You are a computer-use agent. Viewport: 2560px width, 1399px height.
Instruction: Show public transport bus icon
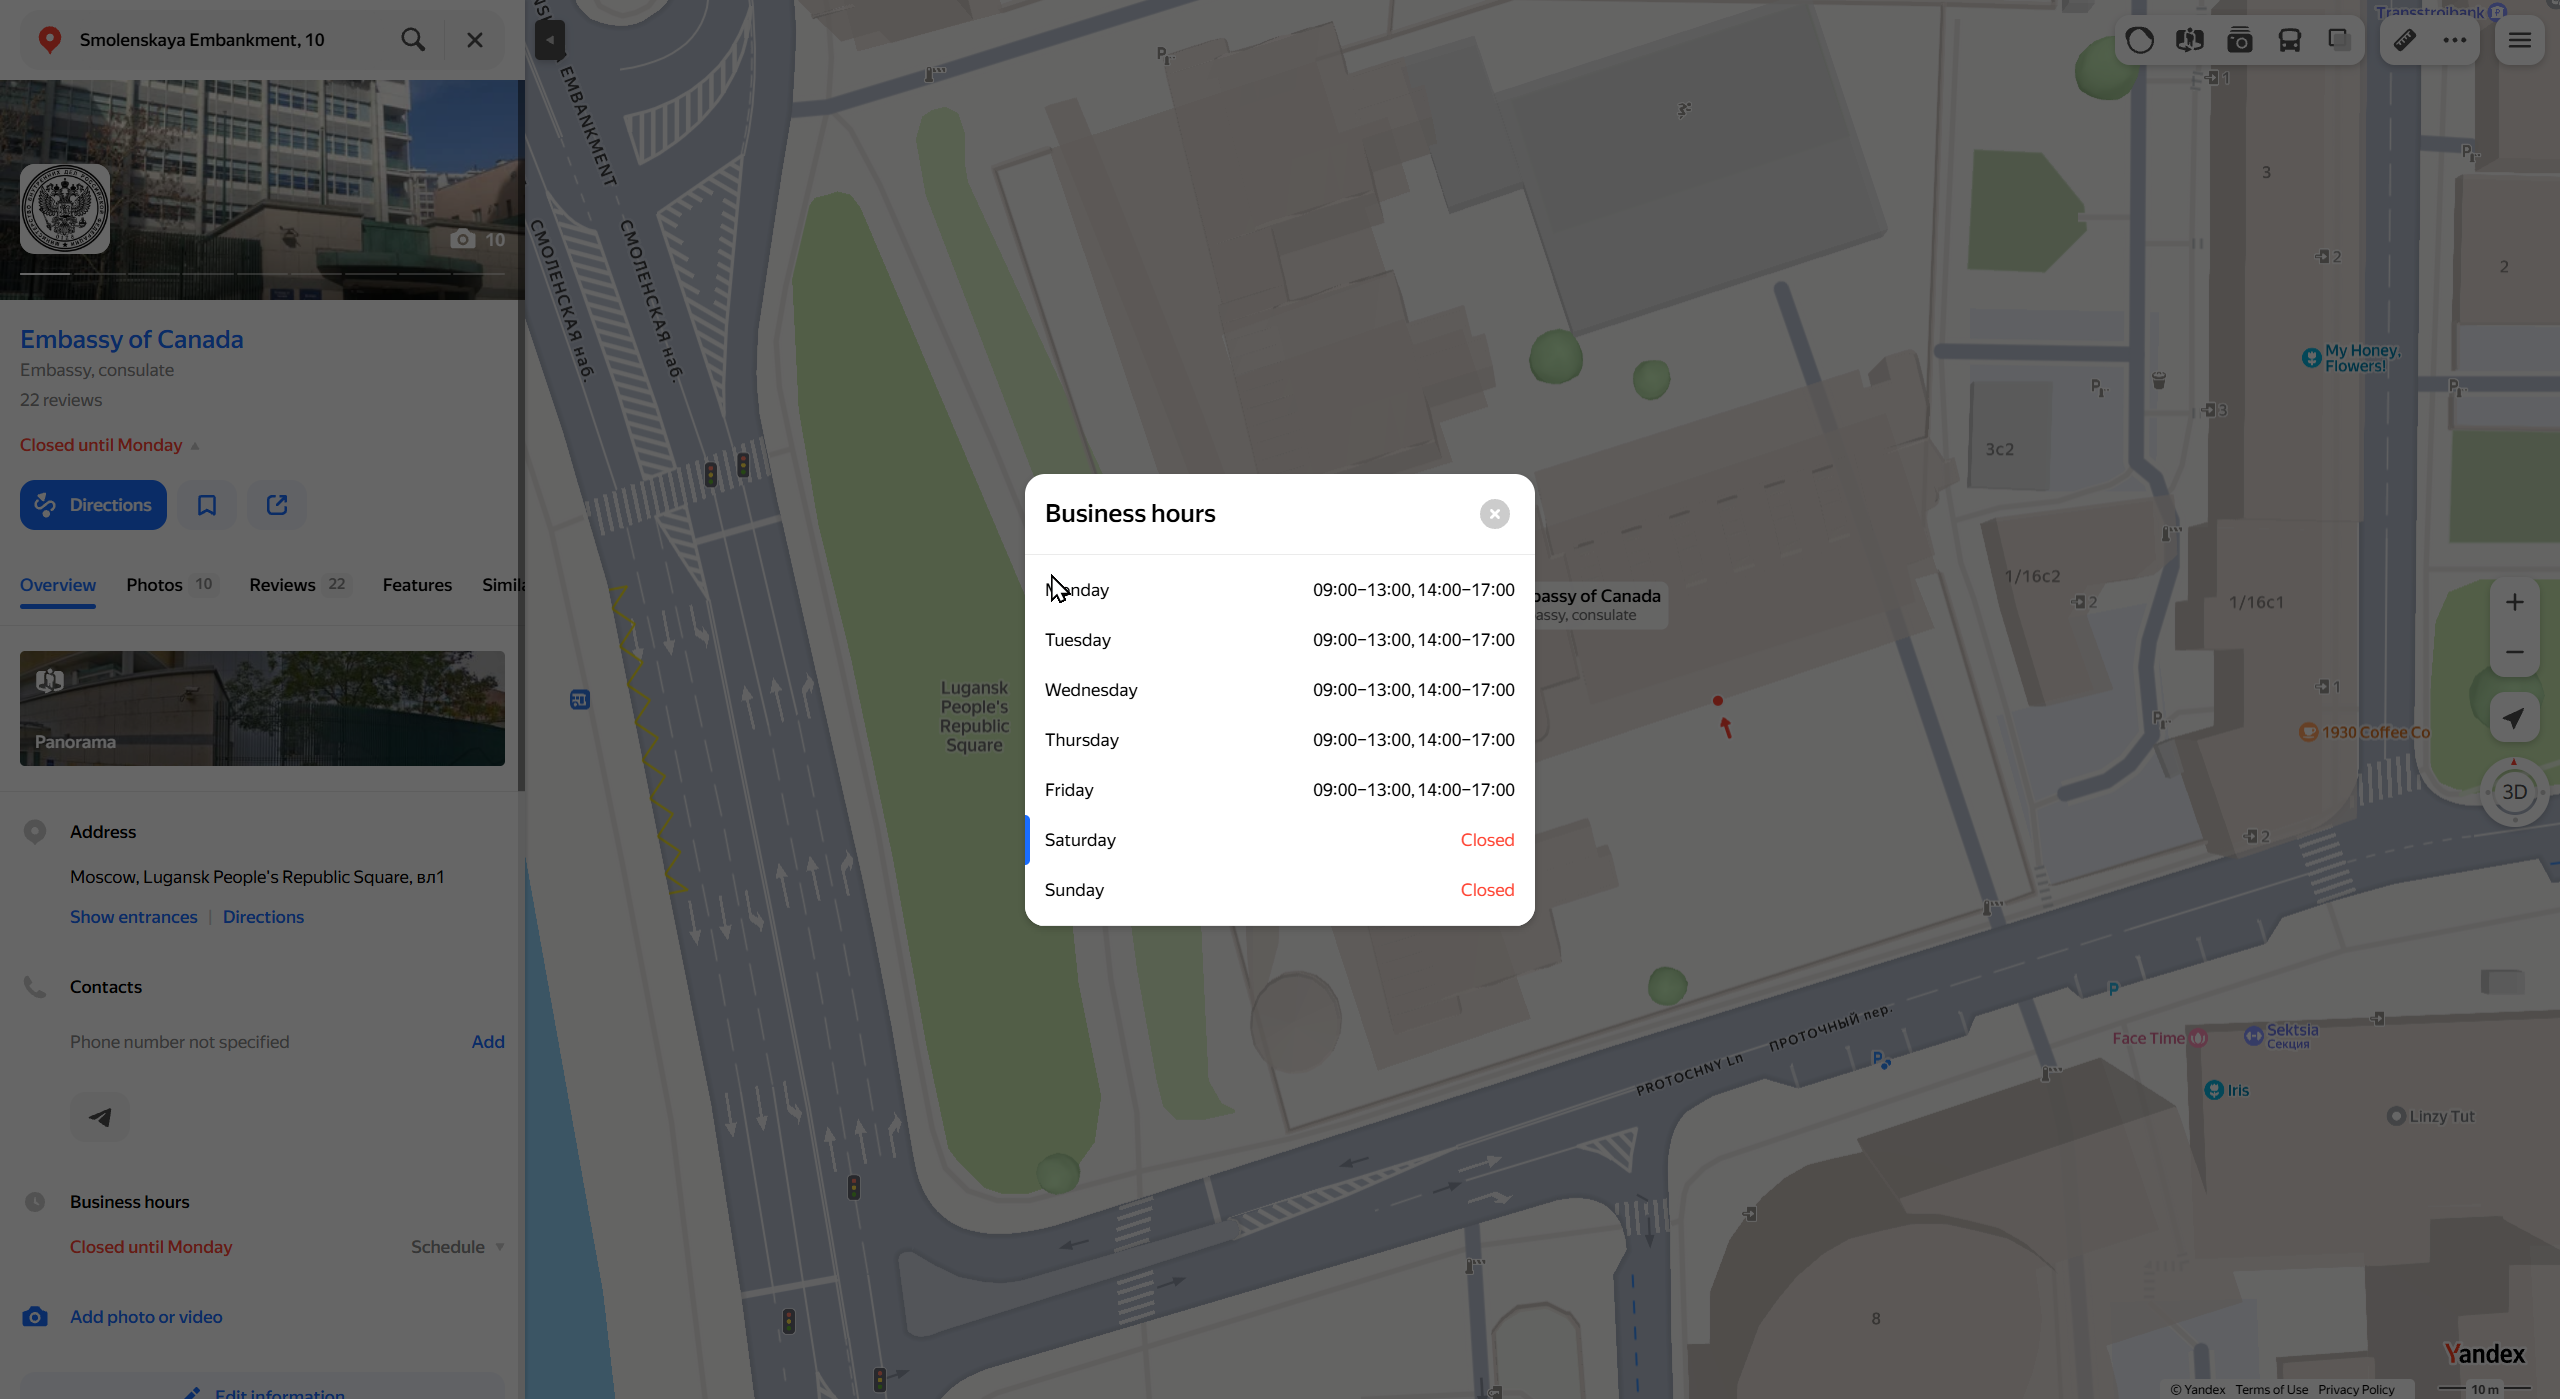click(2290, 40)
